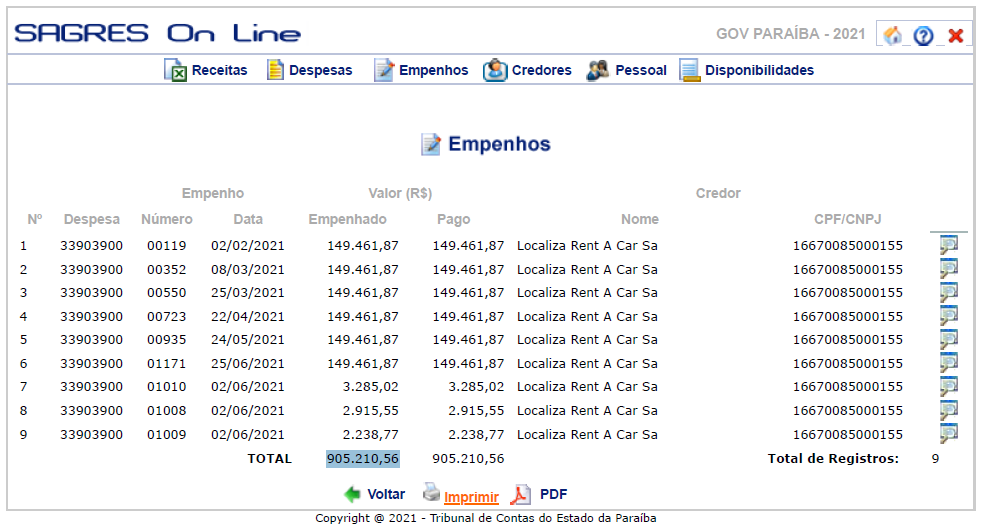Click the Despesas document icon
This screenshot has width=986, height=532.
(275, 70)
